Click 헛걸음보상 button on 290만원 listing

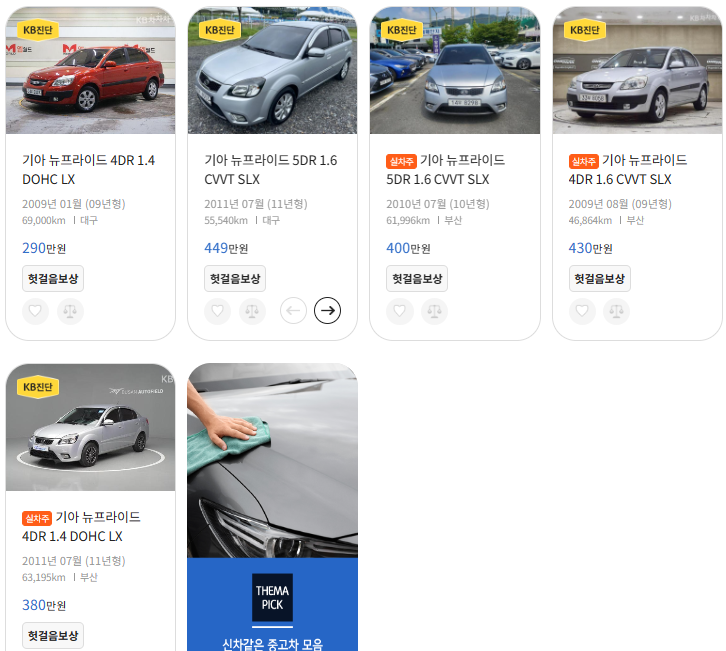pyautogui.click(x=53, y=279)
